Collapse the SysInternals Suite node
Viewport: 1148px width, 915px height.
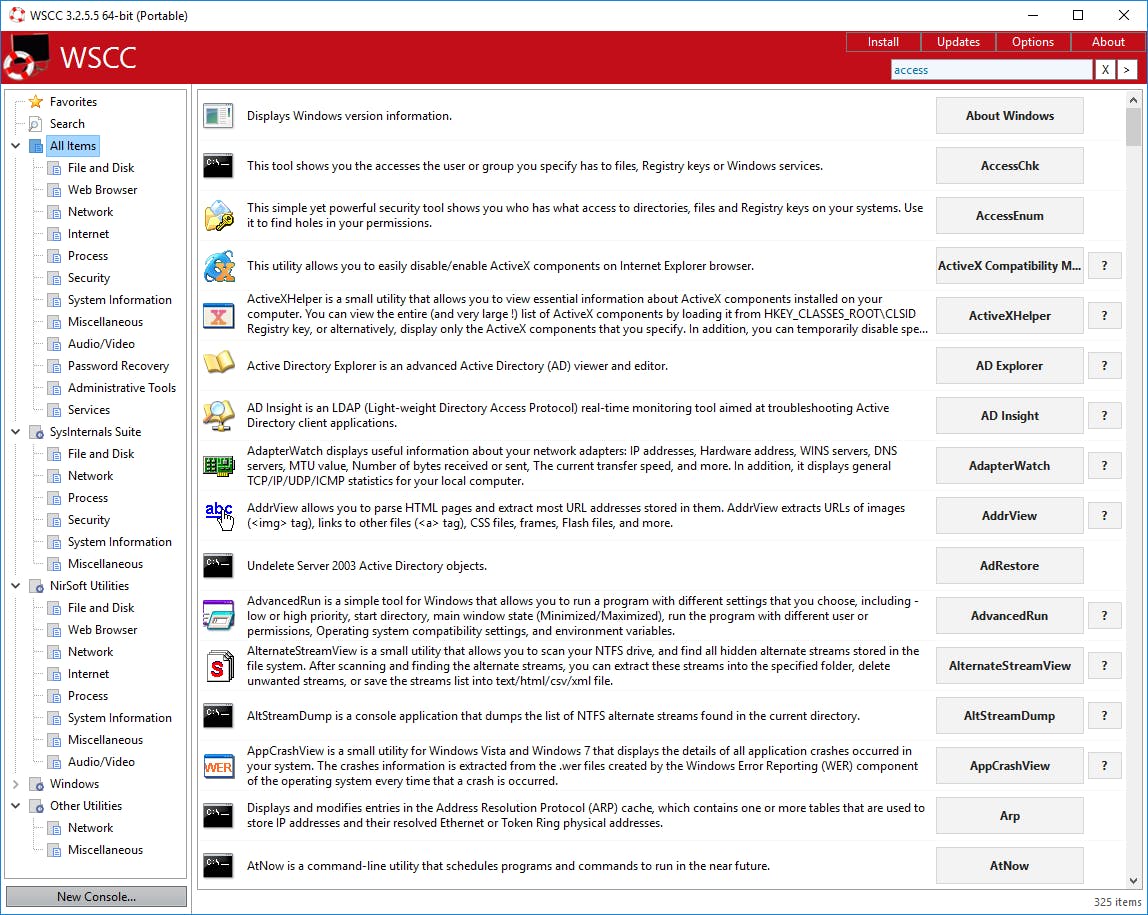tap(15, 432)
